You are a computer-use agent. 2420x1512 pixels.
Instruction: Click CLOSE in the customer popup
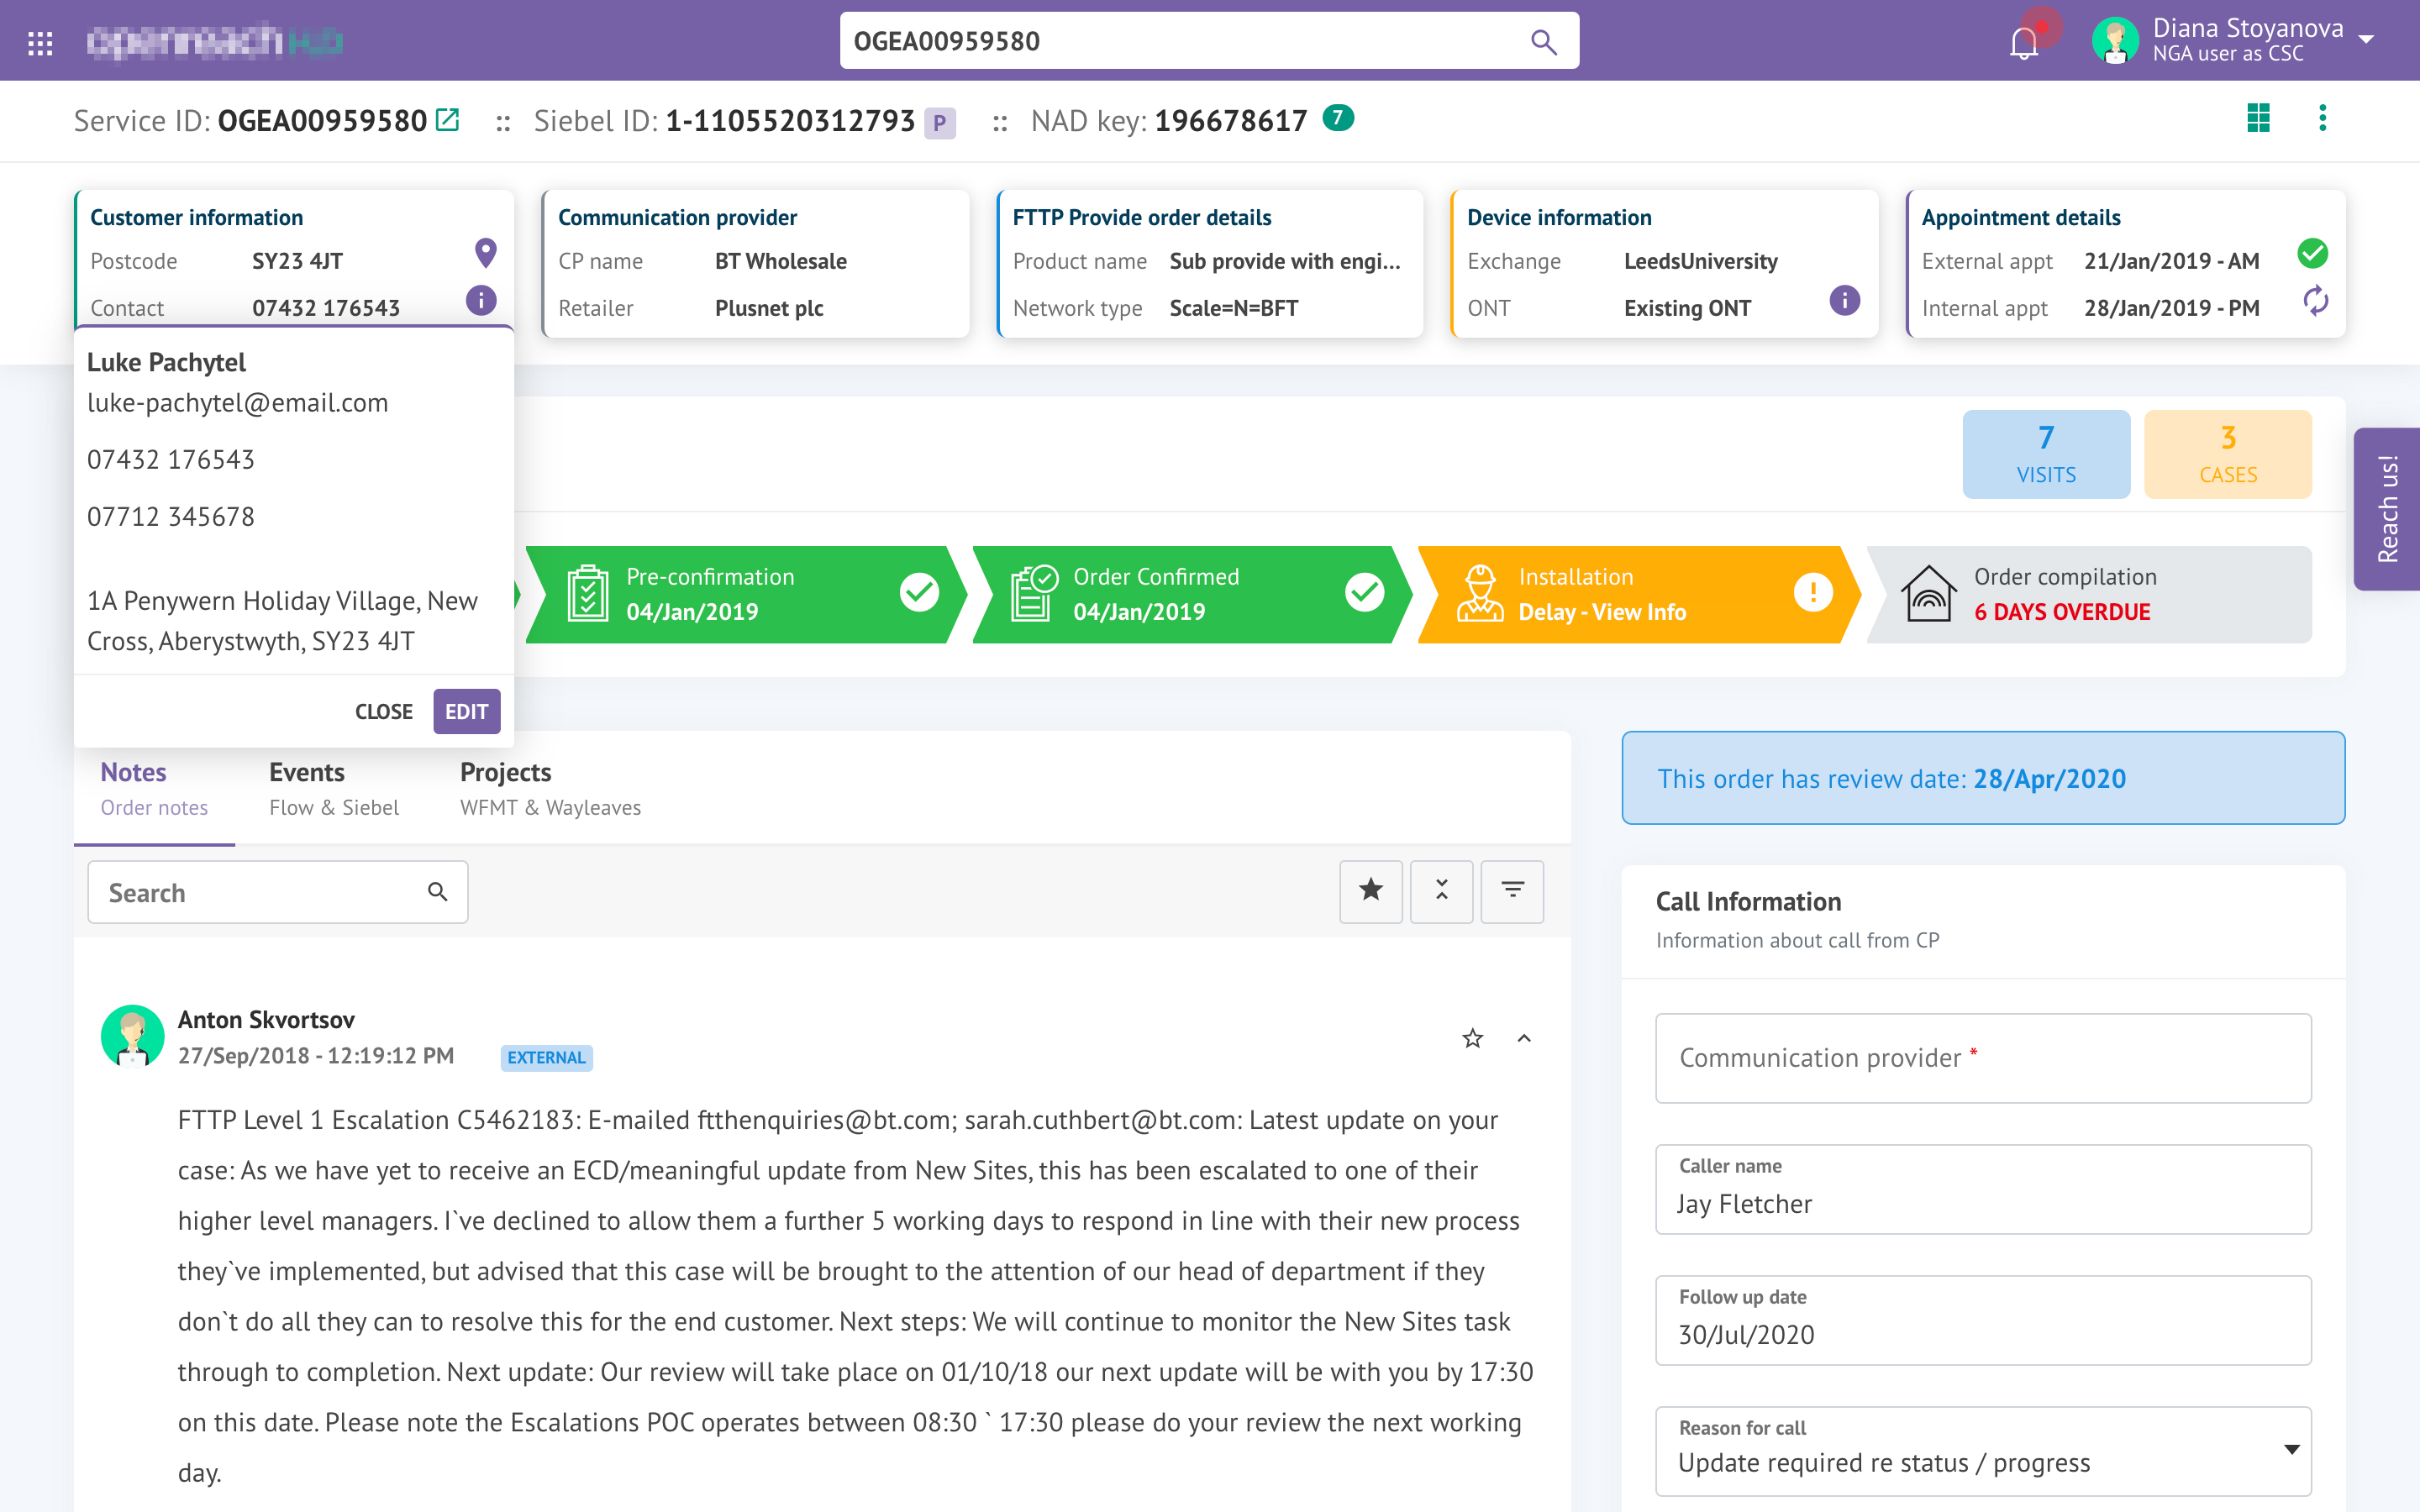383,711
